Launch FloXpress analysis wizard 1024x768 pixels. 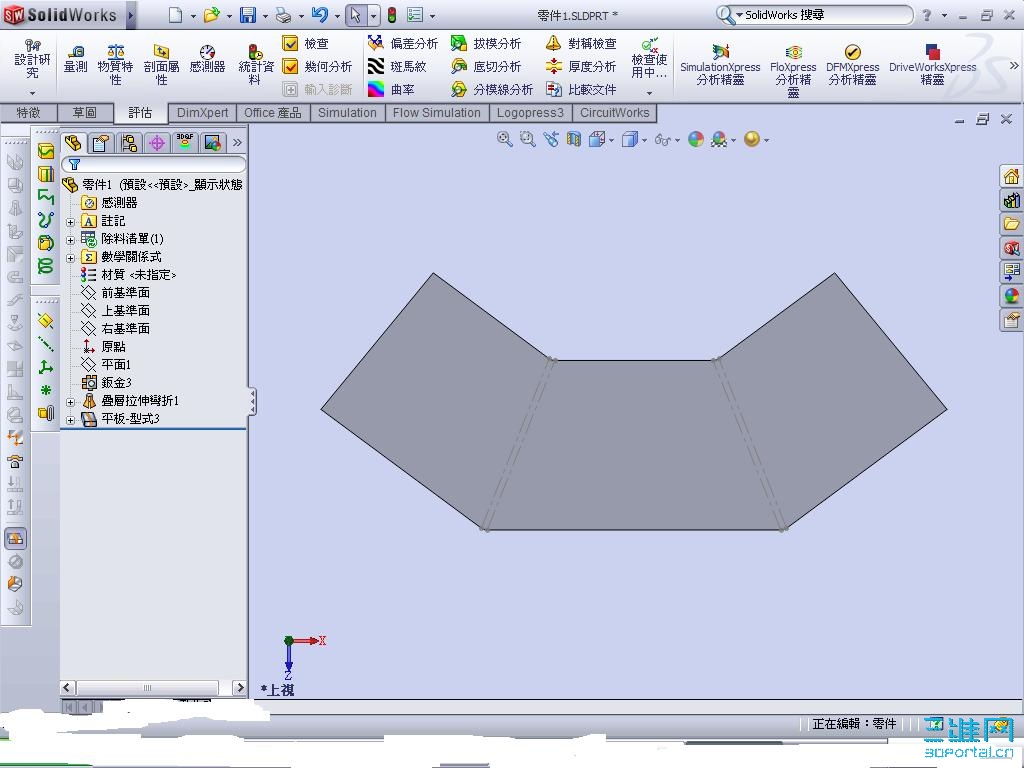(x=793, y=69)
